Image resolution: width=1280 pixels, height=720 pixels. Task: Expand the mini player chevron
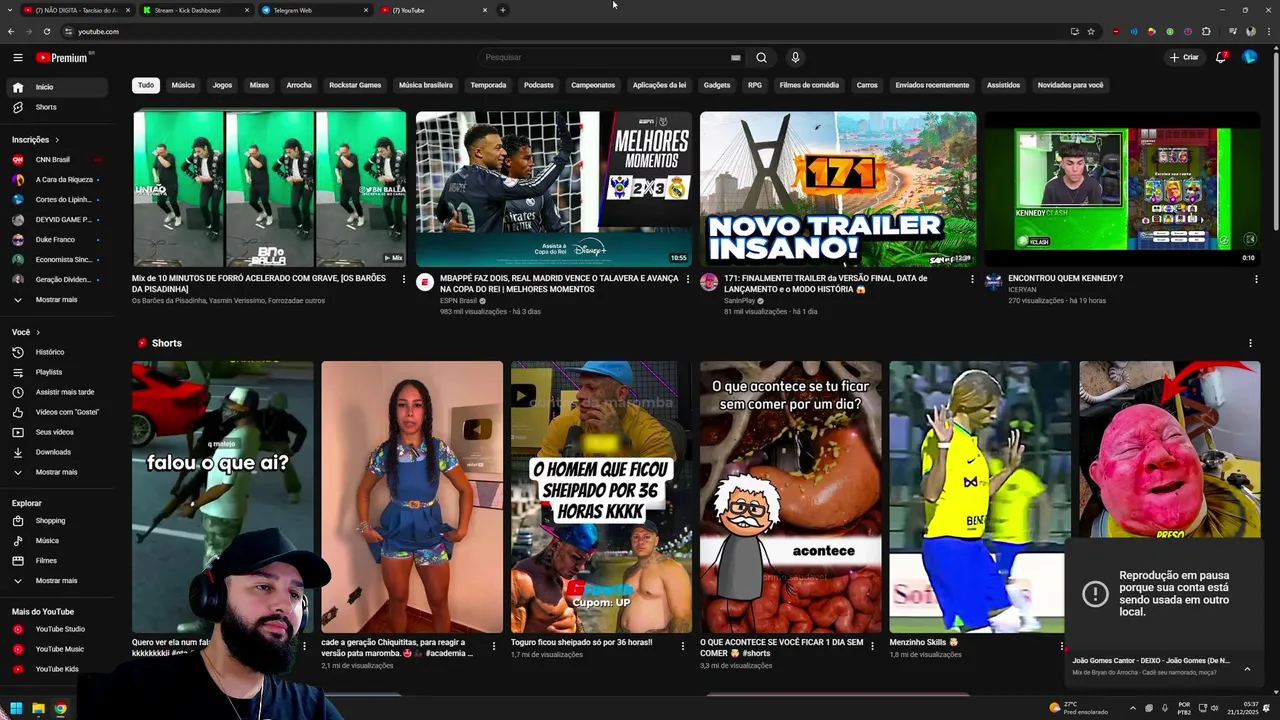[x=1247, y=669]
